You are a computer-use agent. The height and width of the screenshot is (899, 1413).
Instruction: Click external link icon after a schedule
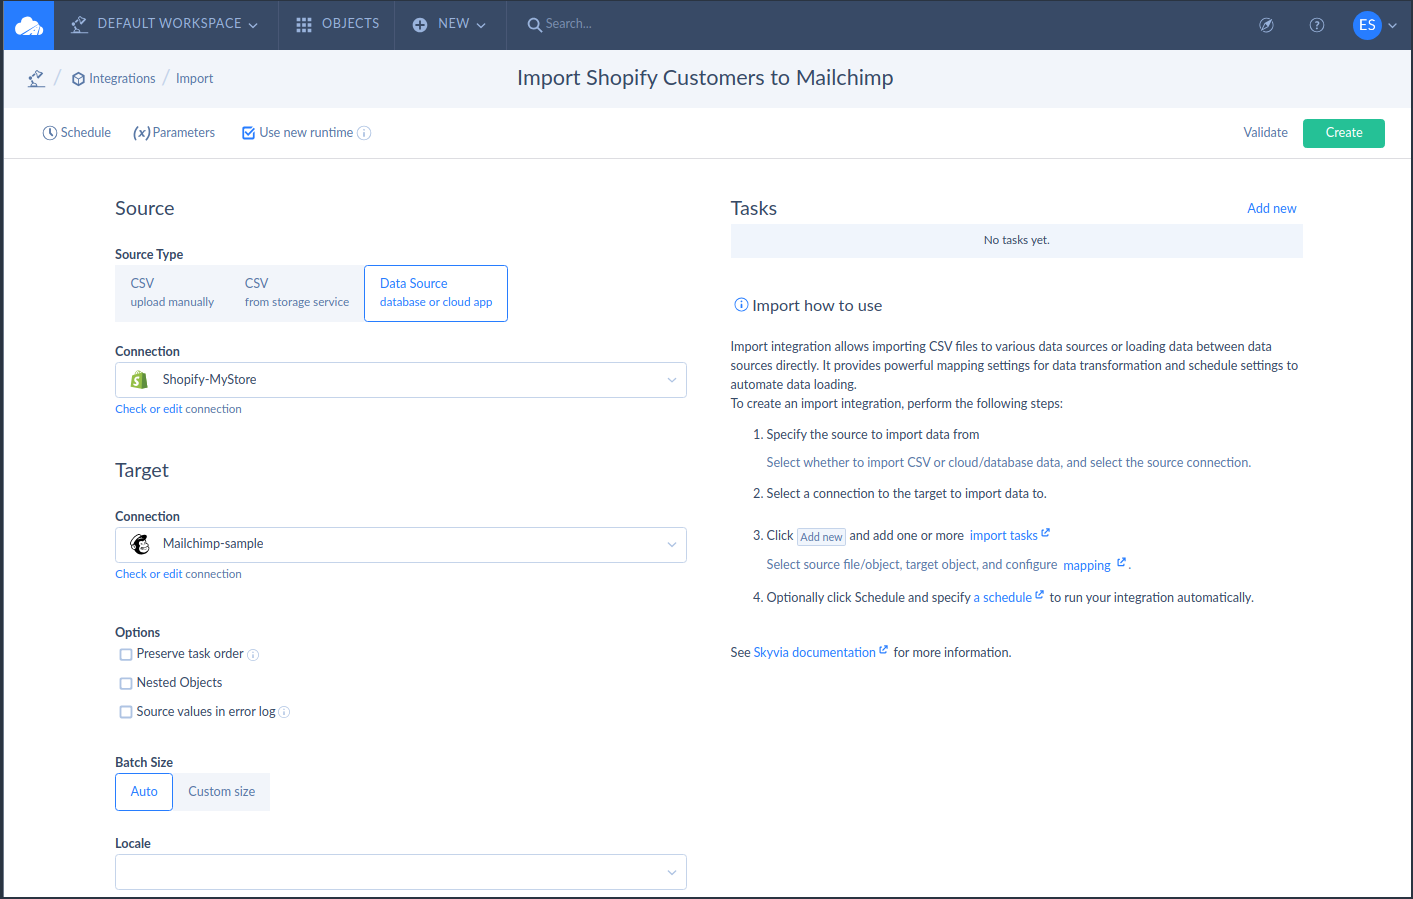point(1040,594)
